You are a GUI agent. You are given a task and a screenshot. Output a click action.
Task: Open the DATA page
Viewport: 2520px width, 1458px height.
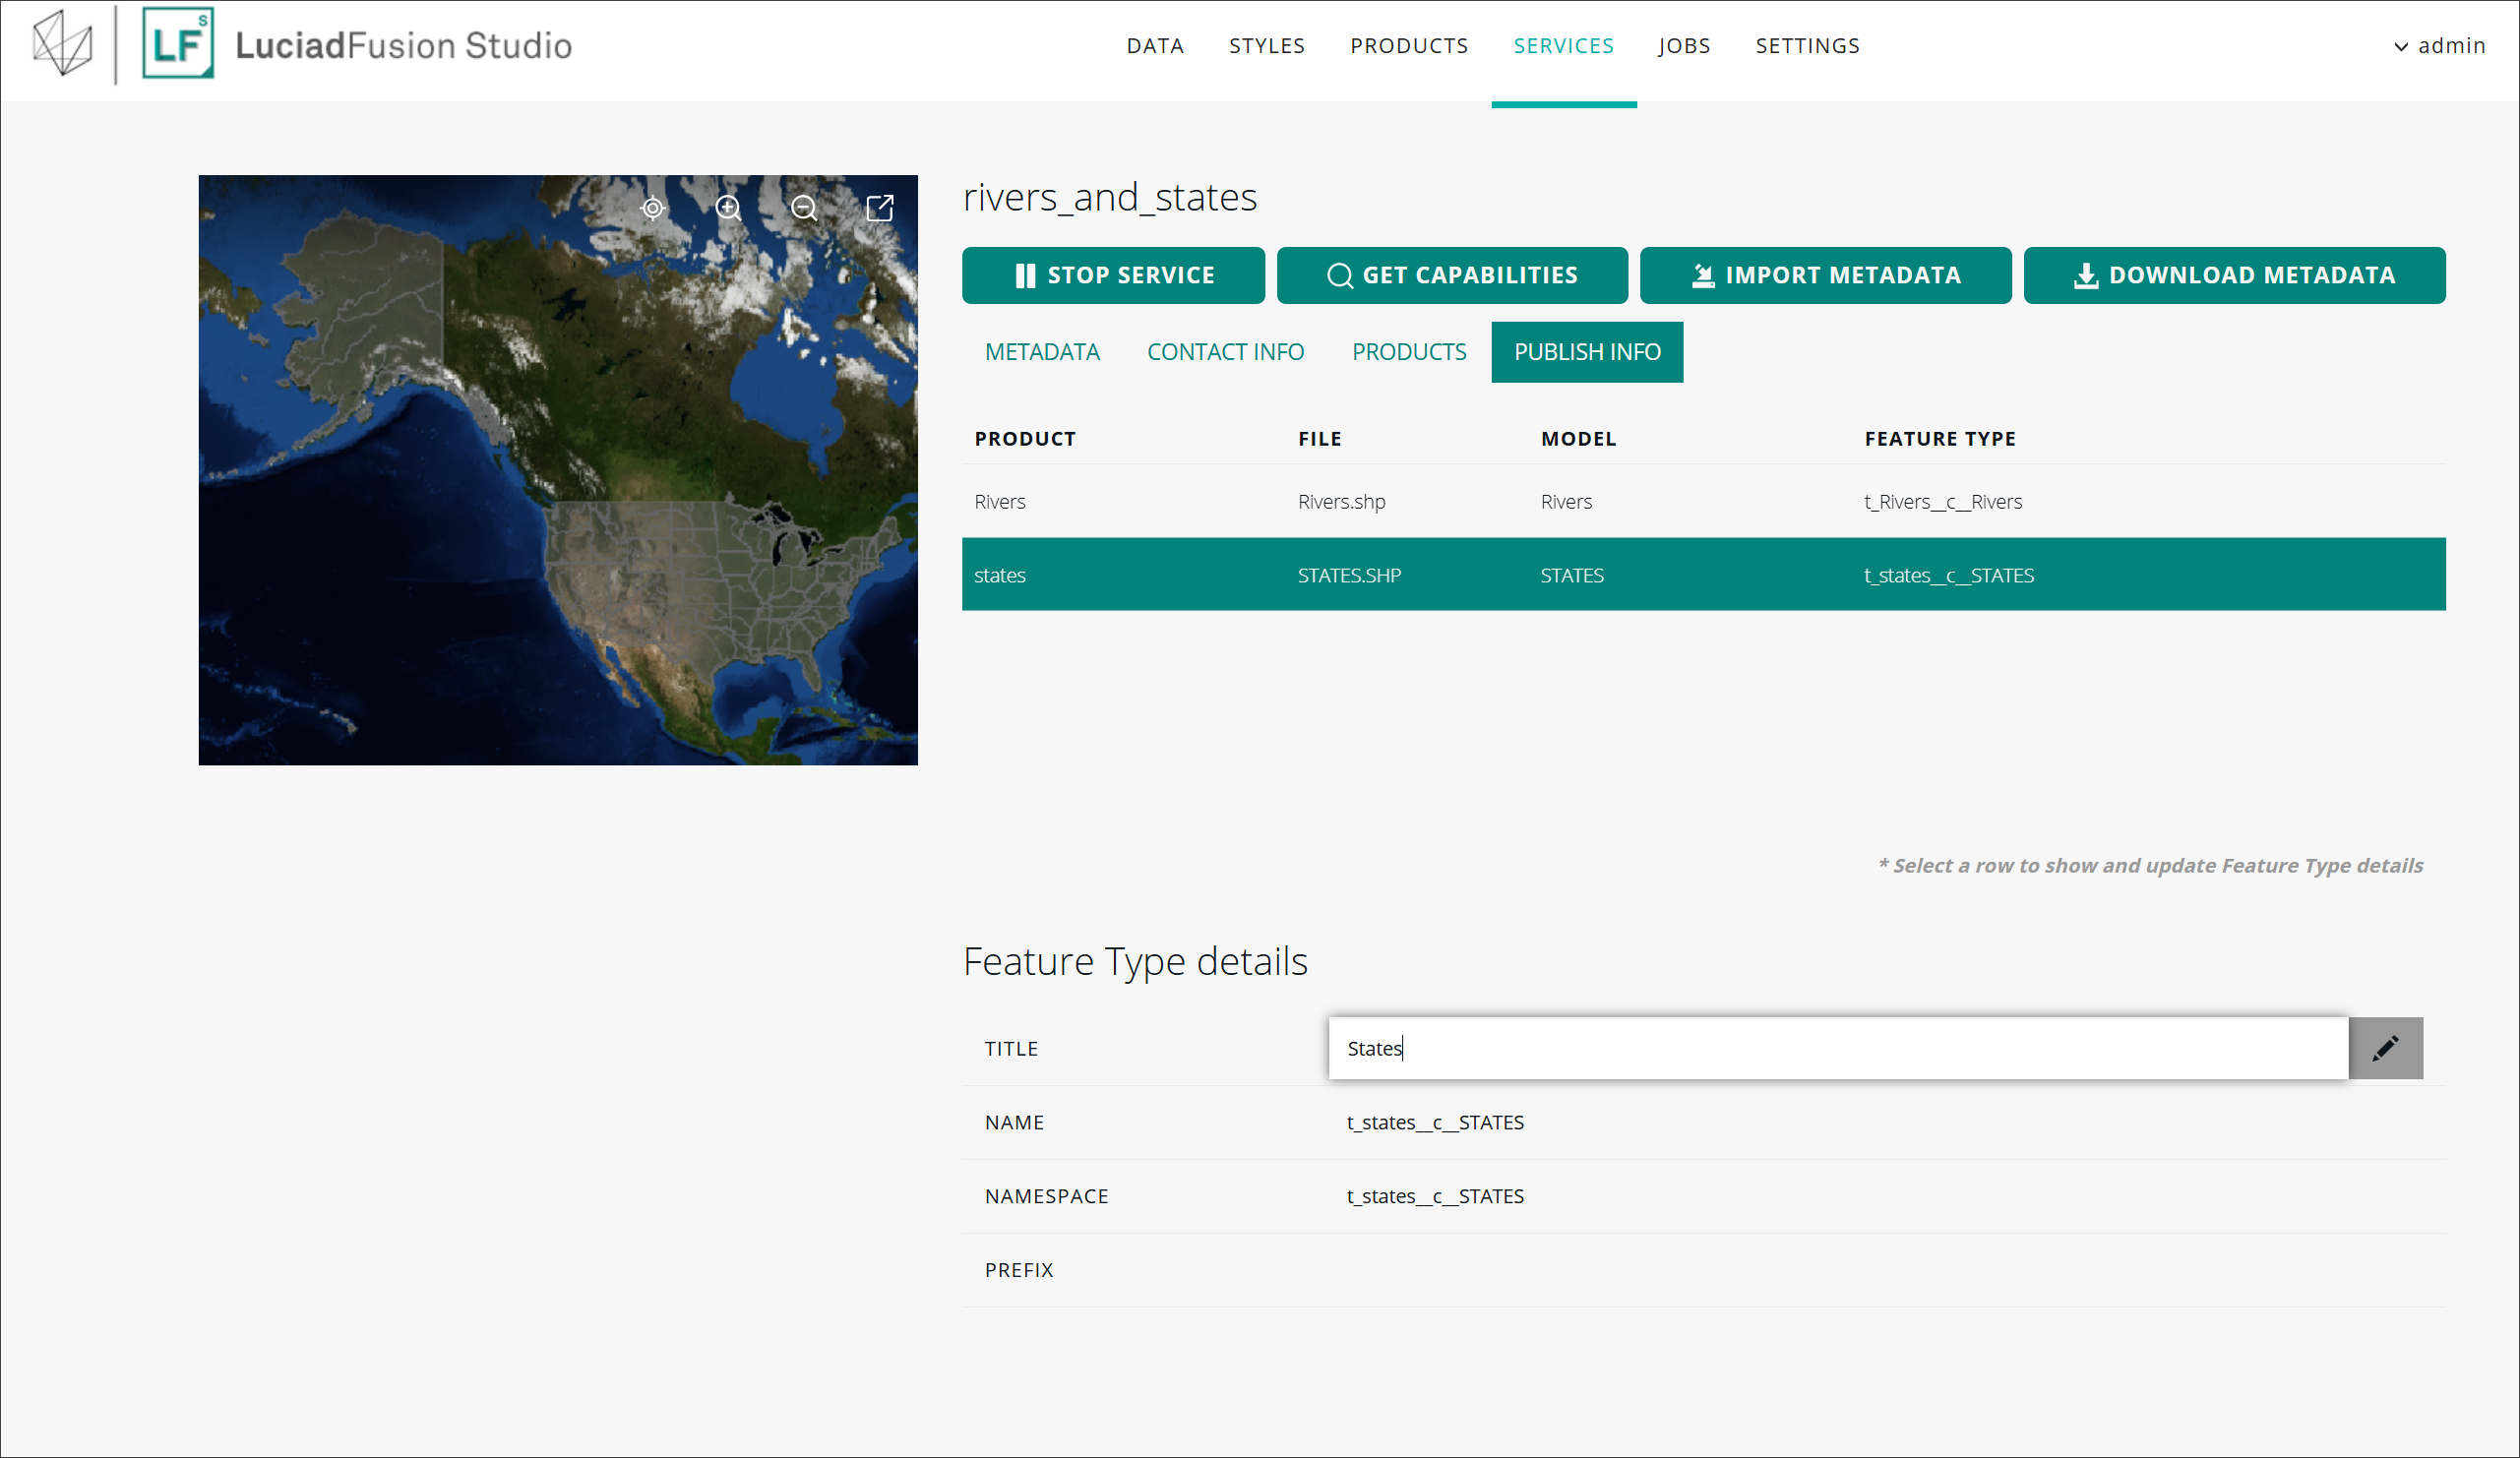click(1155, 46)
